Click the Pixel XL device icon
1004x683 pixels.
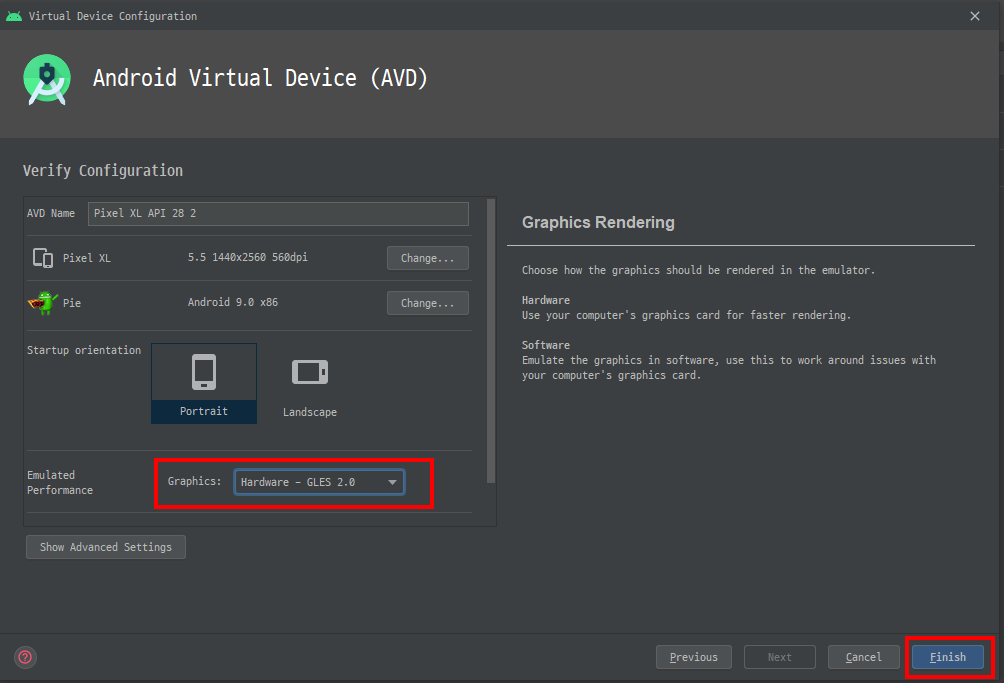click(x=43, y=258)
